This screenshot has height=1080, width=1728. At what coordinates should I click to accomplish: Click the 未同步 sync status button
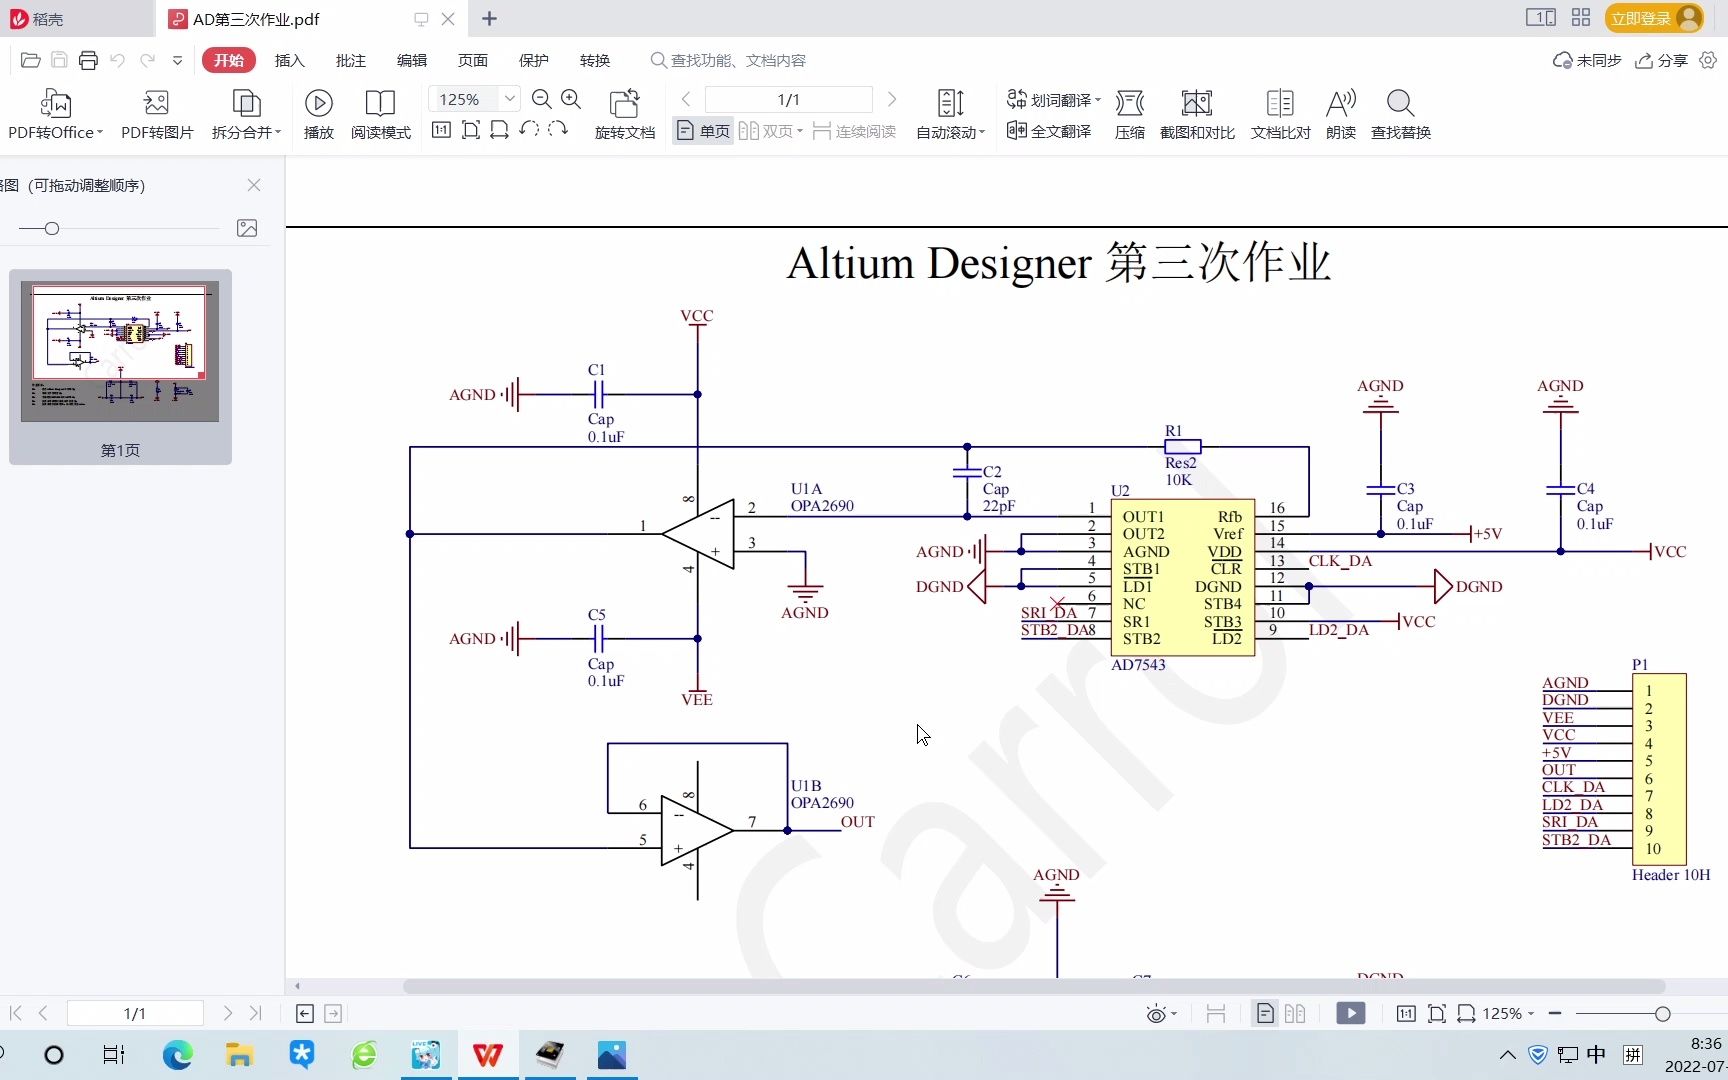tap(1586, 61)
